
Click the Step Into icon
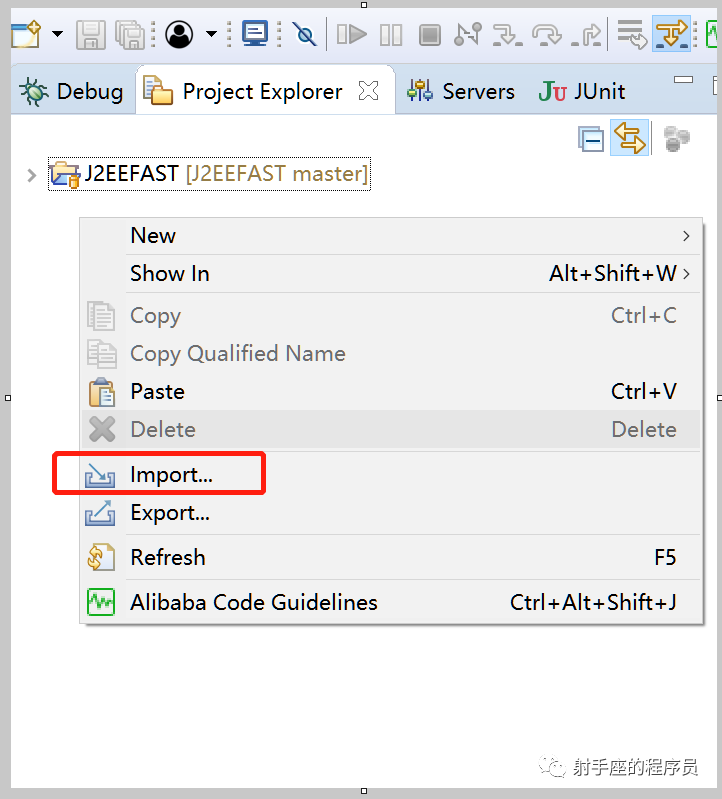pyautogui.click(x=507, y=35)
